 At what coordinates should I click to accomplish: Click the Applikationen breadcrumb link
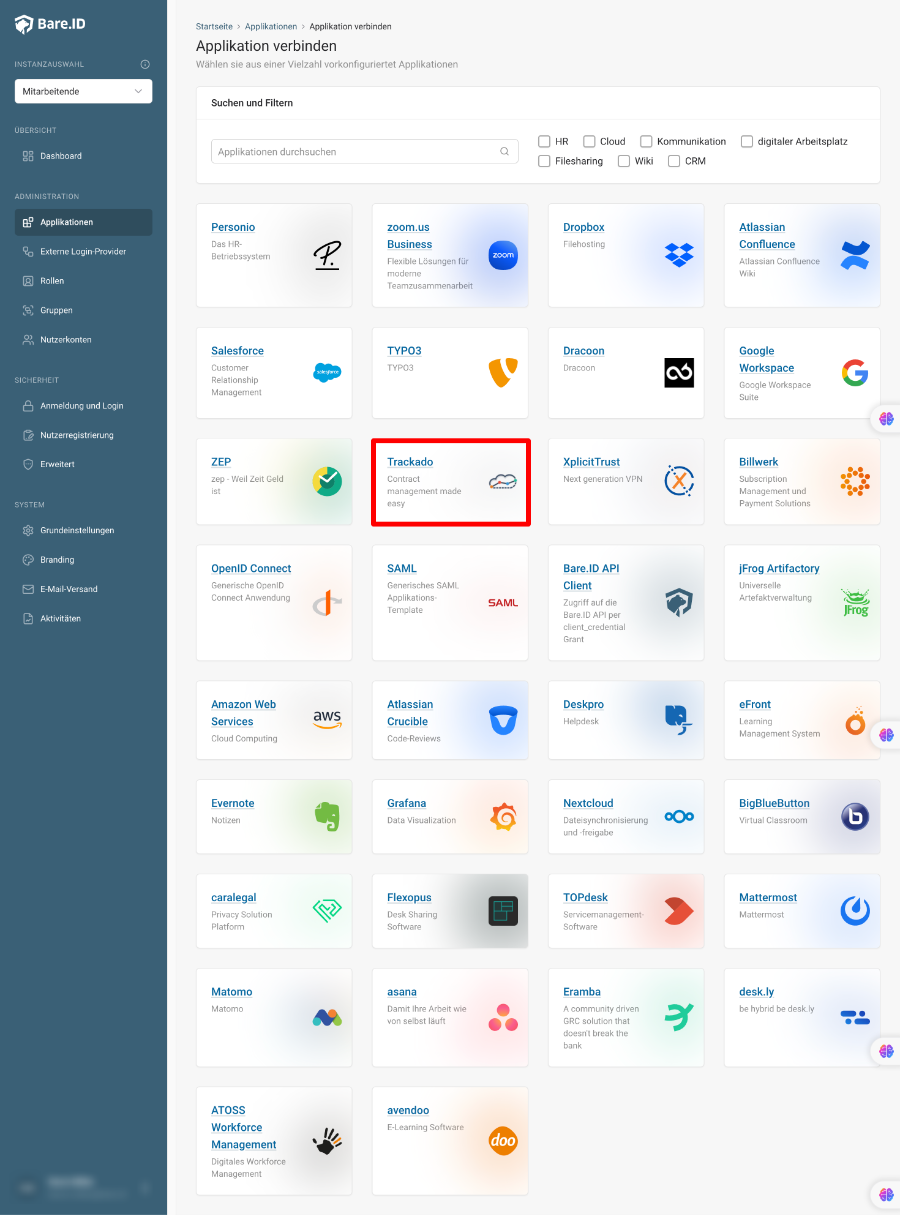coord(271,26)
